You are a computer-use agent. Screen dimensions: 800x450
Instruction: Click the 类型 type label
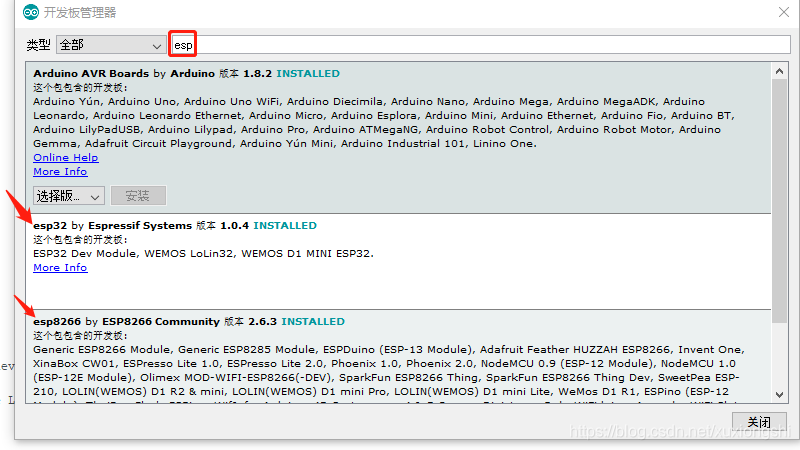(x=38, y=45)
